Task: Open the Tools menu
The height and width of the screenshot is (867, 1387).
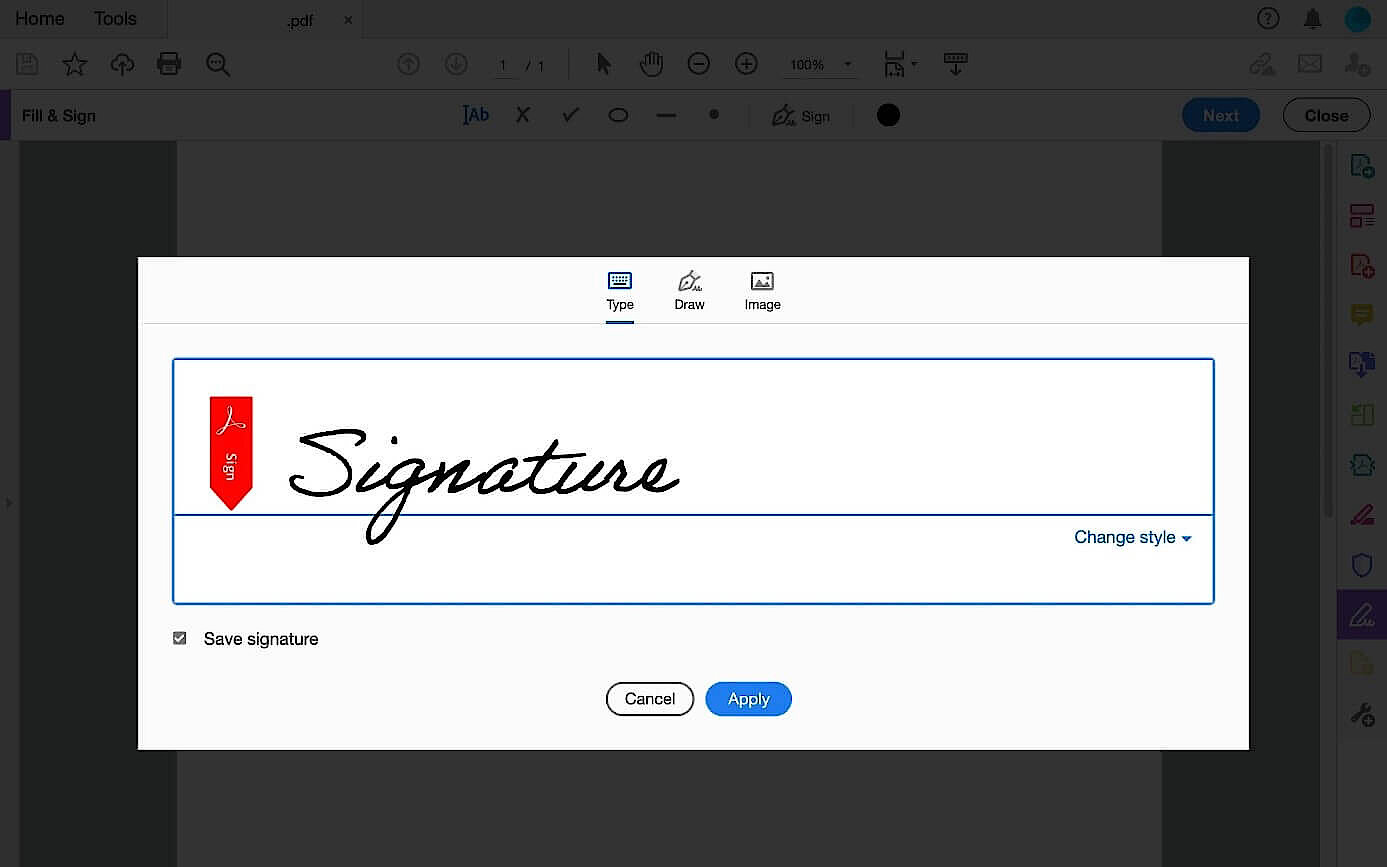Action: [x=114, y=18]
